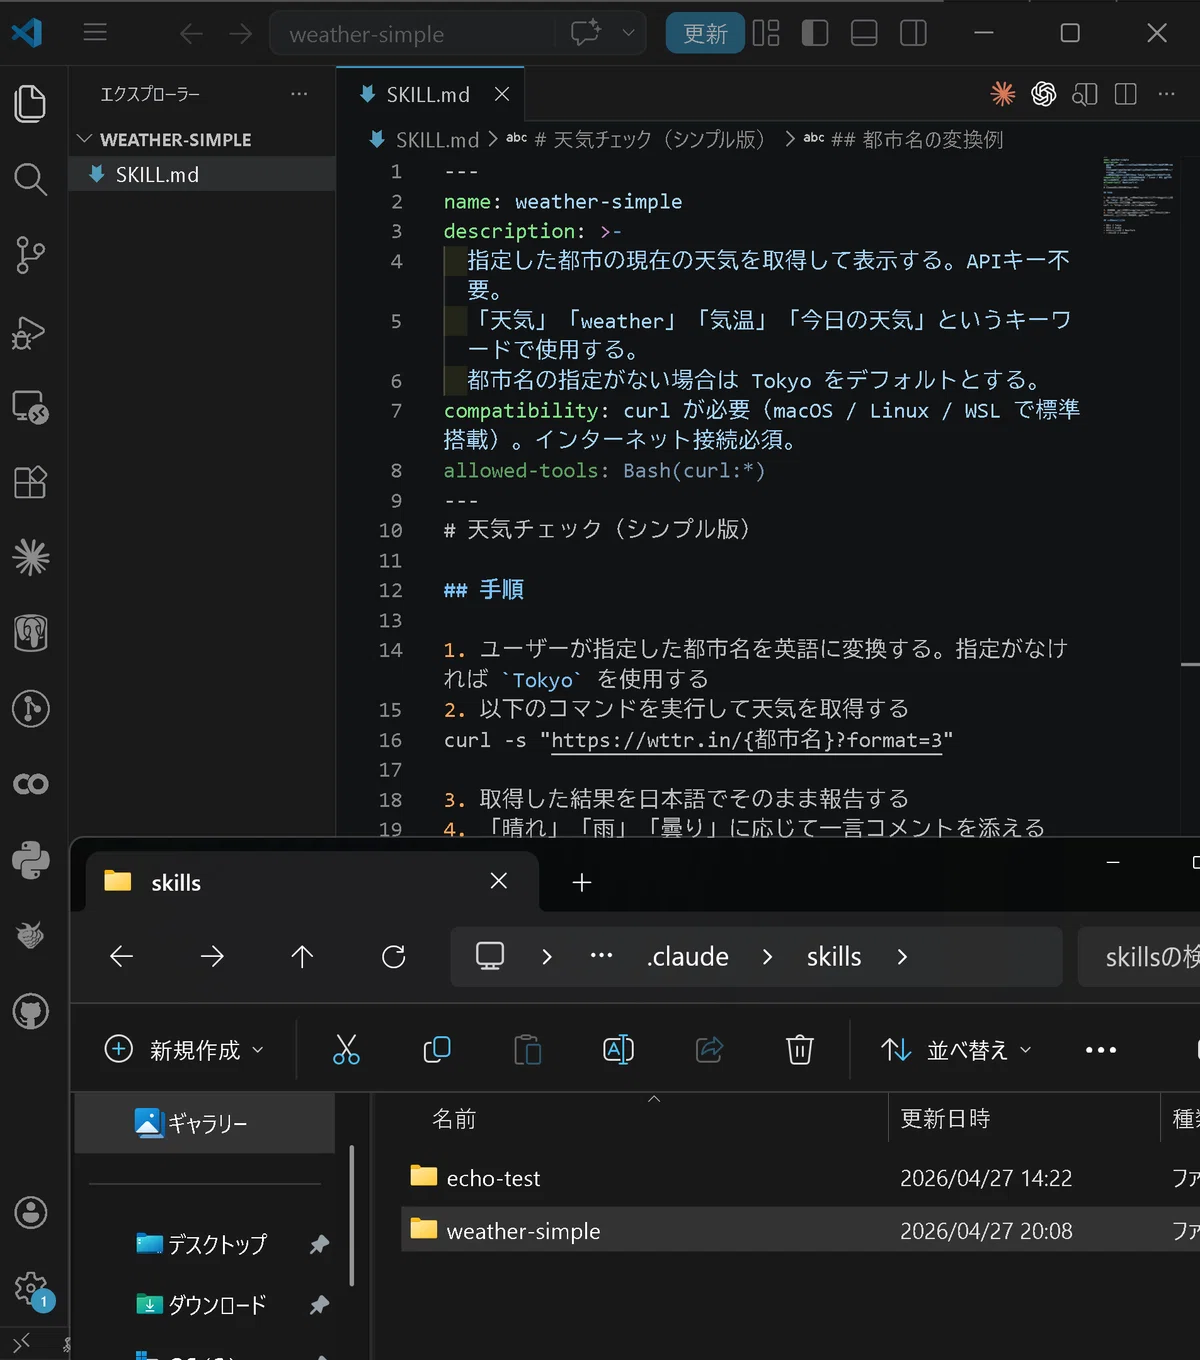Open the 並べ替え sort dropdown
1200x1360 pixels.
tap(956, 1050)
